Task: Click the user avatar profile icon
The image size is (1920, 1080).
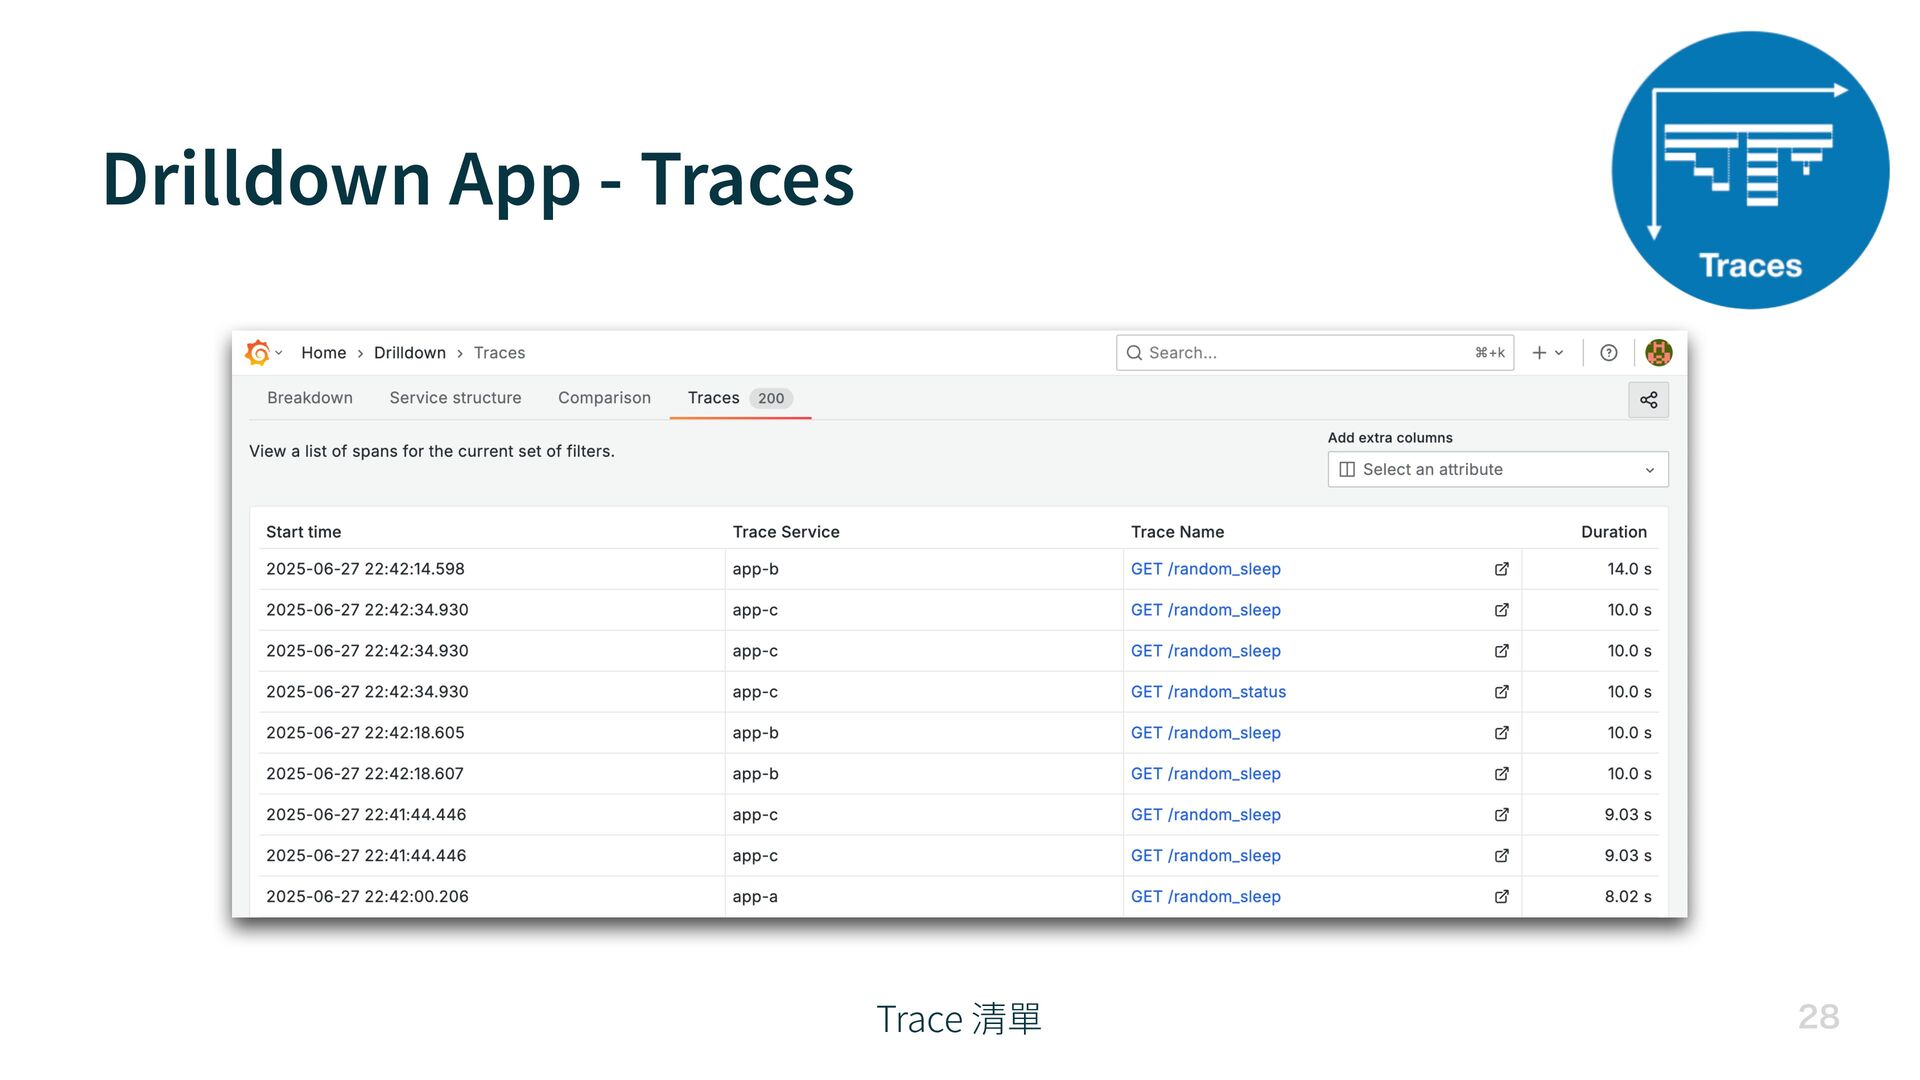Action: [1658, 352]
